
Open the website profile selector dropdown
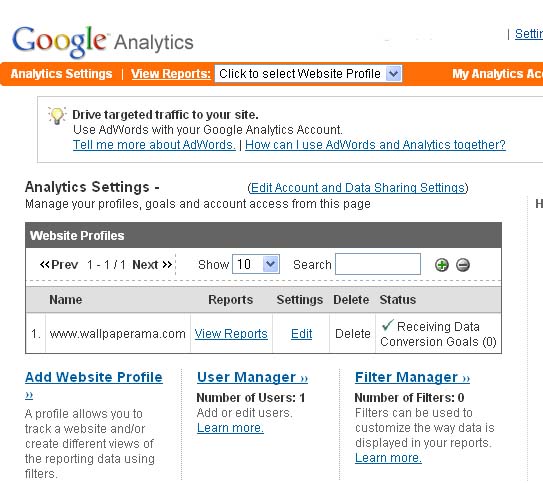point(308,74)
